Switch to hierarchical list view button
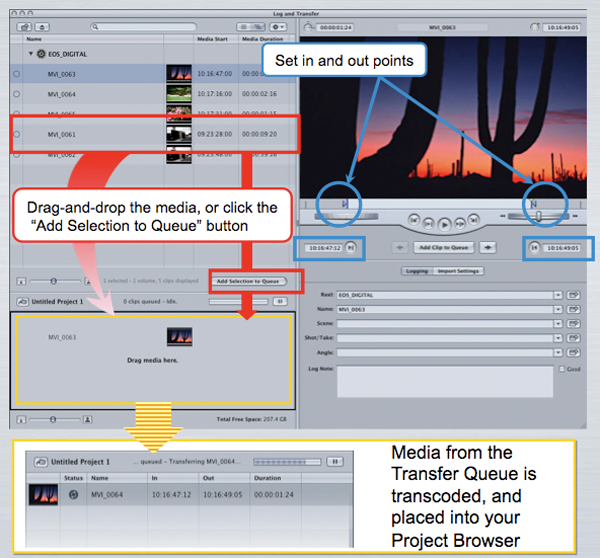600x558 pixels. click(x=259, y=27)
